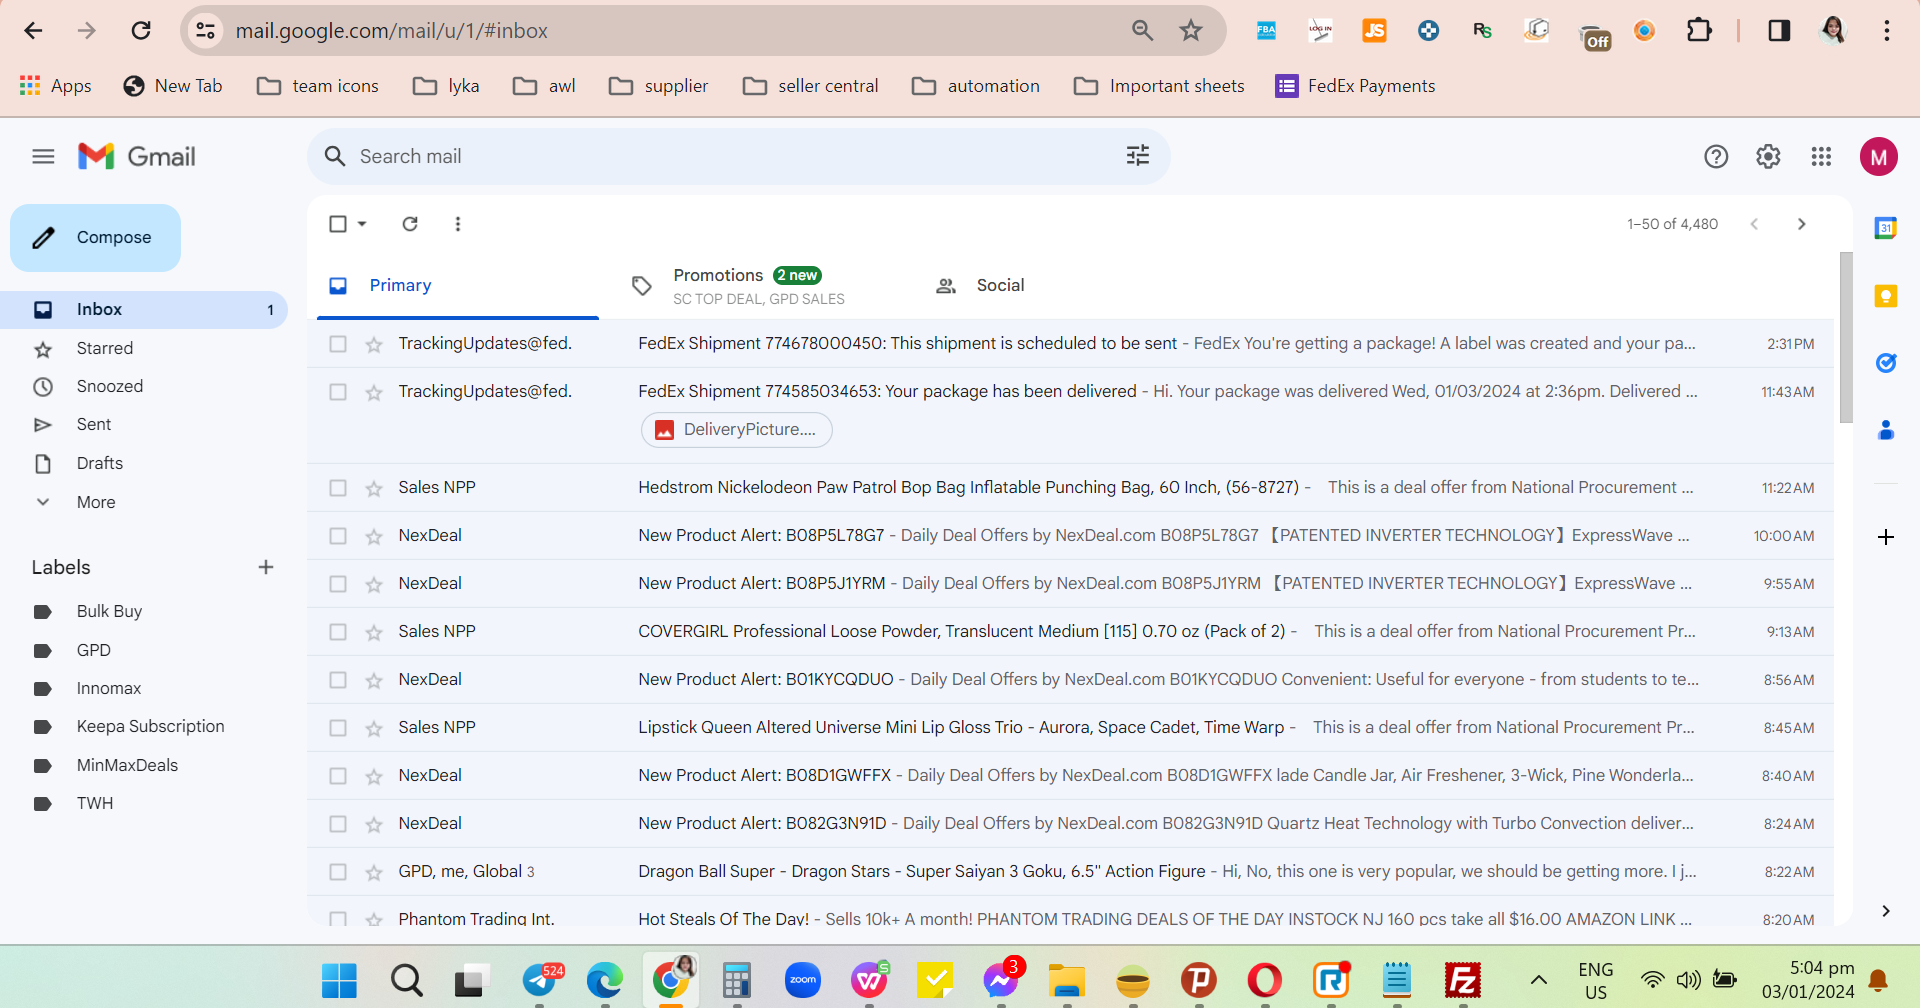Get add-ons with the plus icon in side panel
Image resolution: width=1920 pixels, height=1008 pixels.
point(1886,537)
